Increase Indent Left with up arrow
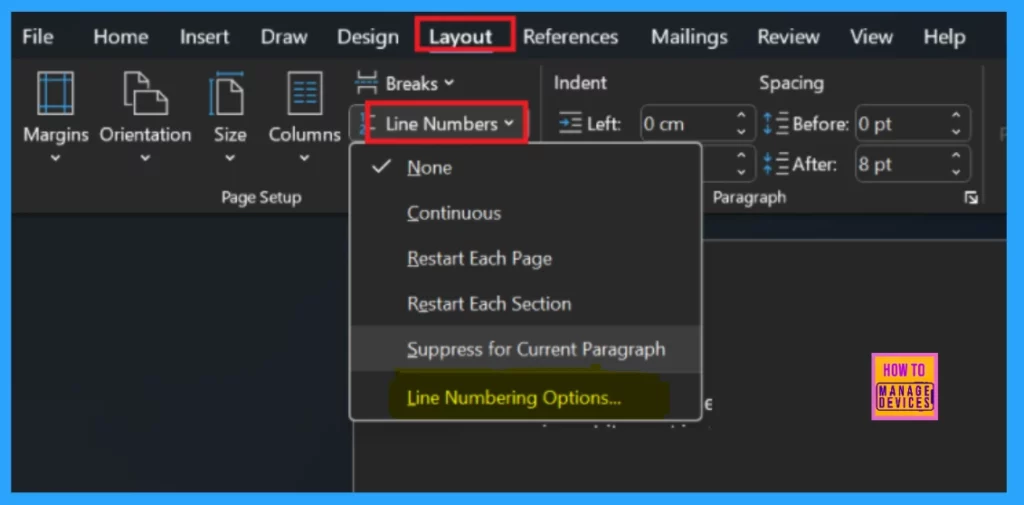 coord(741,116)
